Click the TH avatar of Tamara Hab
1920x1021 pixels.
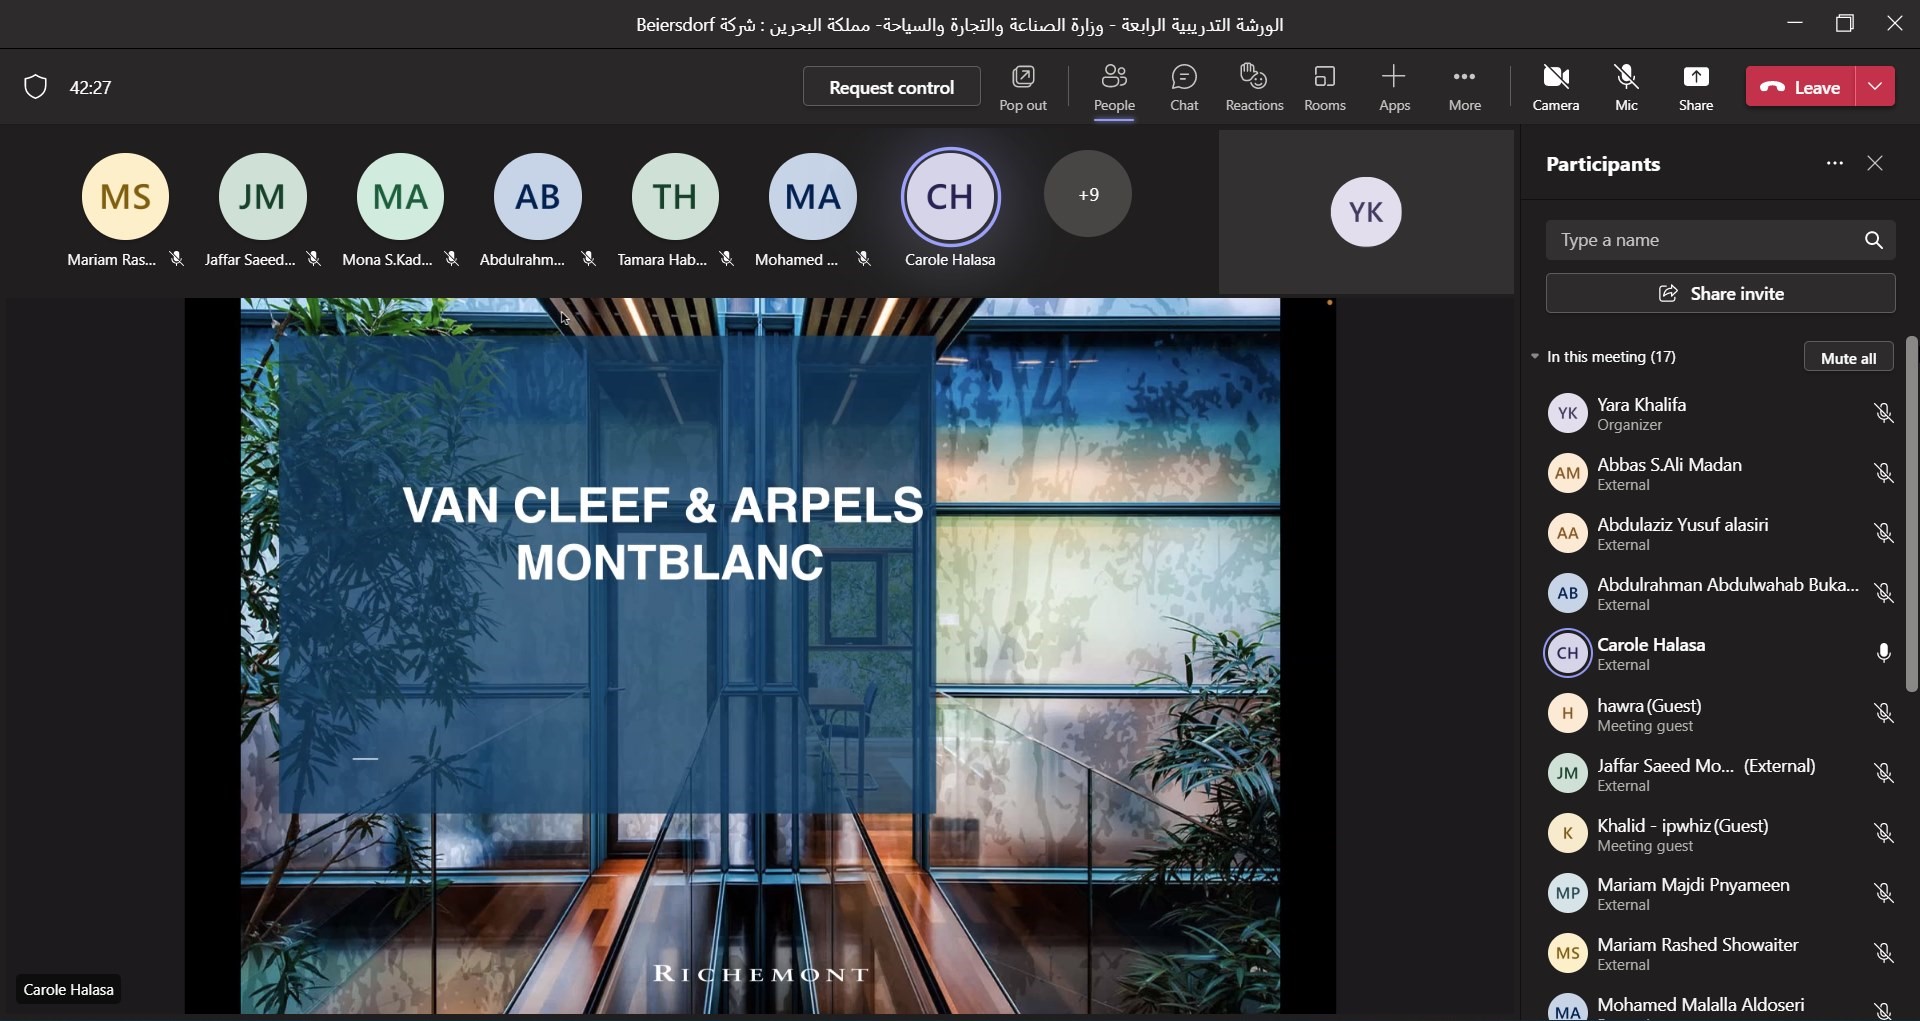tap(675, 196)
